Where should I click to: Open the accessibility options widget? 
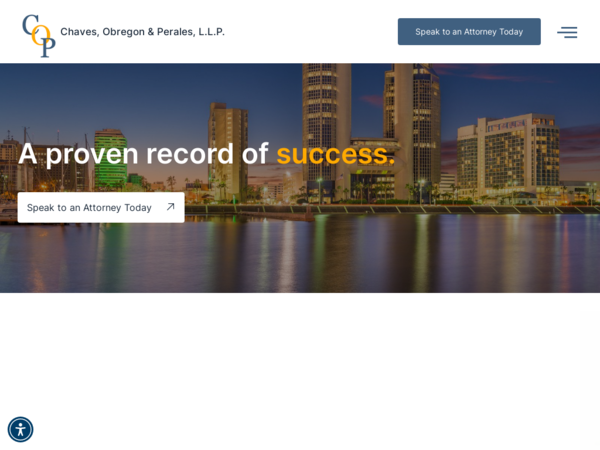[20, 429]
